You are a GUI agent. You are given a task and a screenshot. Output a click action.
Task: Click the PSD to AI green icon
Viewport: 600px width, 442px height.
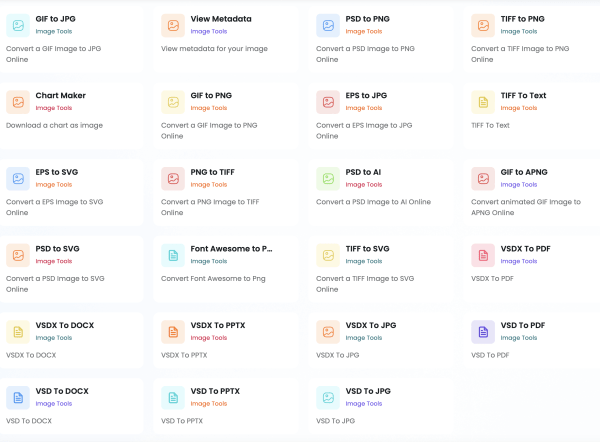[328, 178]
